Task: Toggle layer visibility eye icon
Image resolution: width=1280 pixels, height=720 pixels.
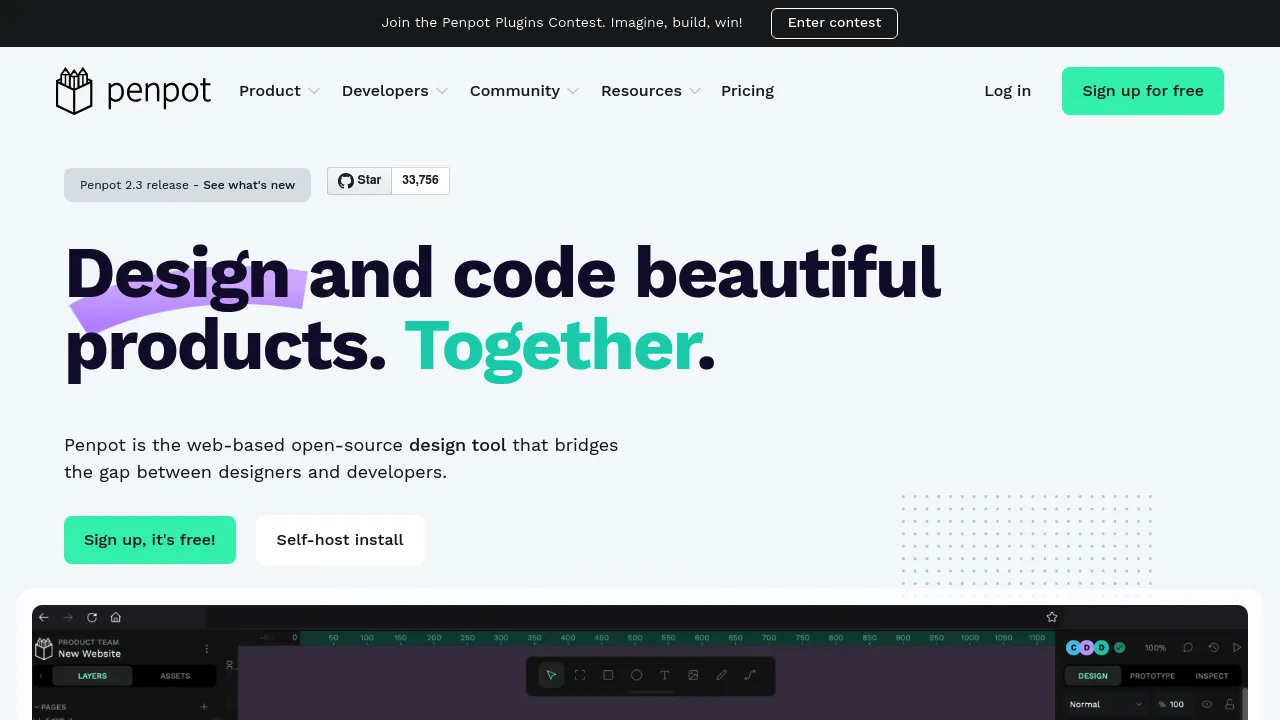Action: tap(1207, 704)
